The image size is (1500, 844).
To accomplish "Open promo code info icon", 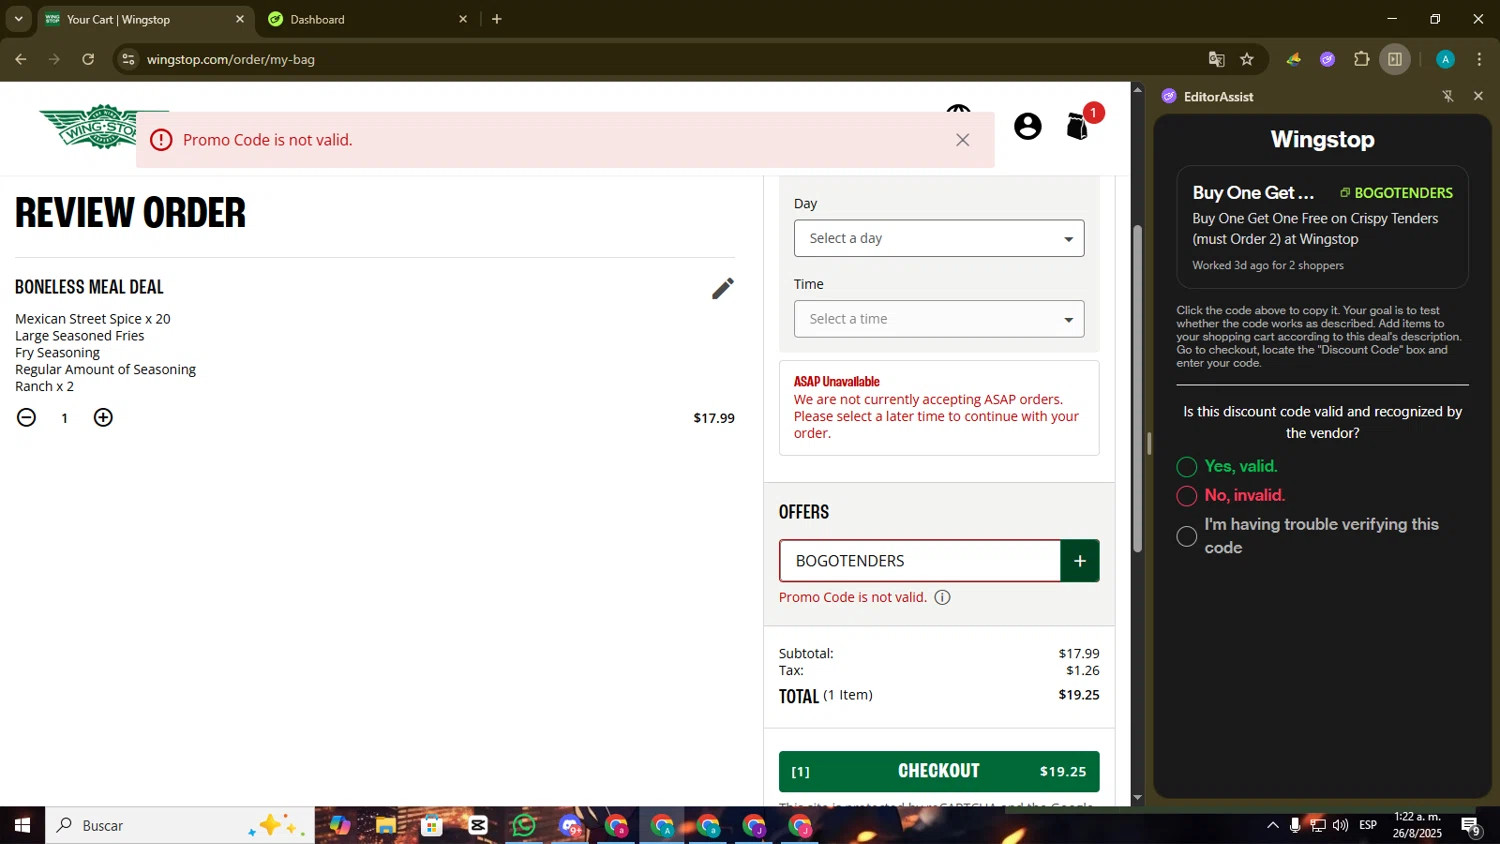I will click(942, 597).
